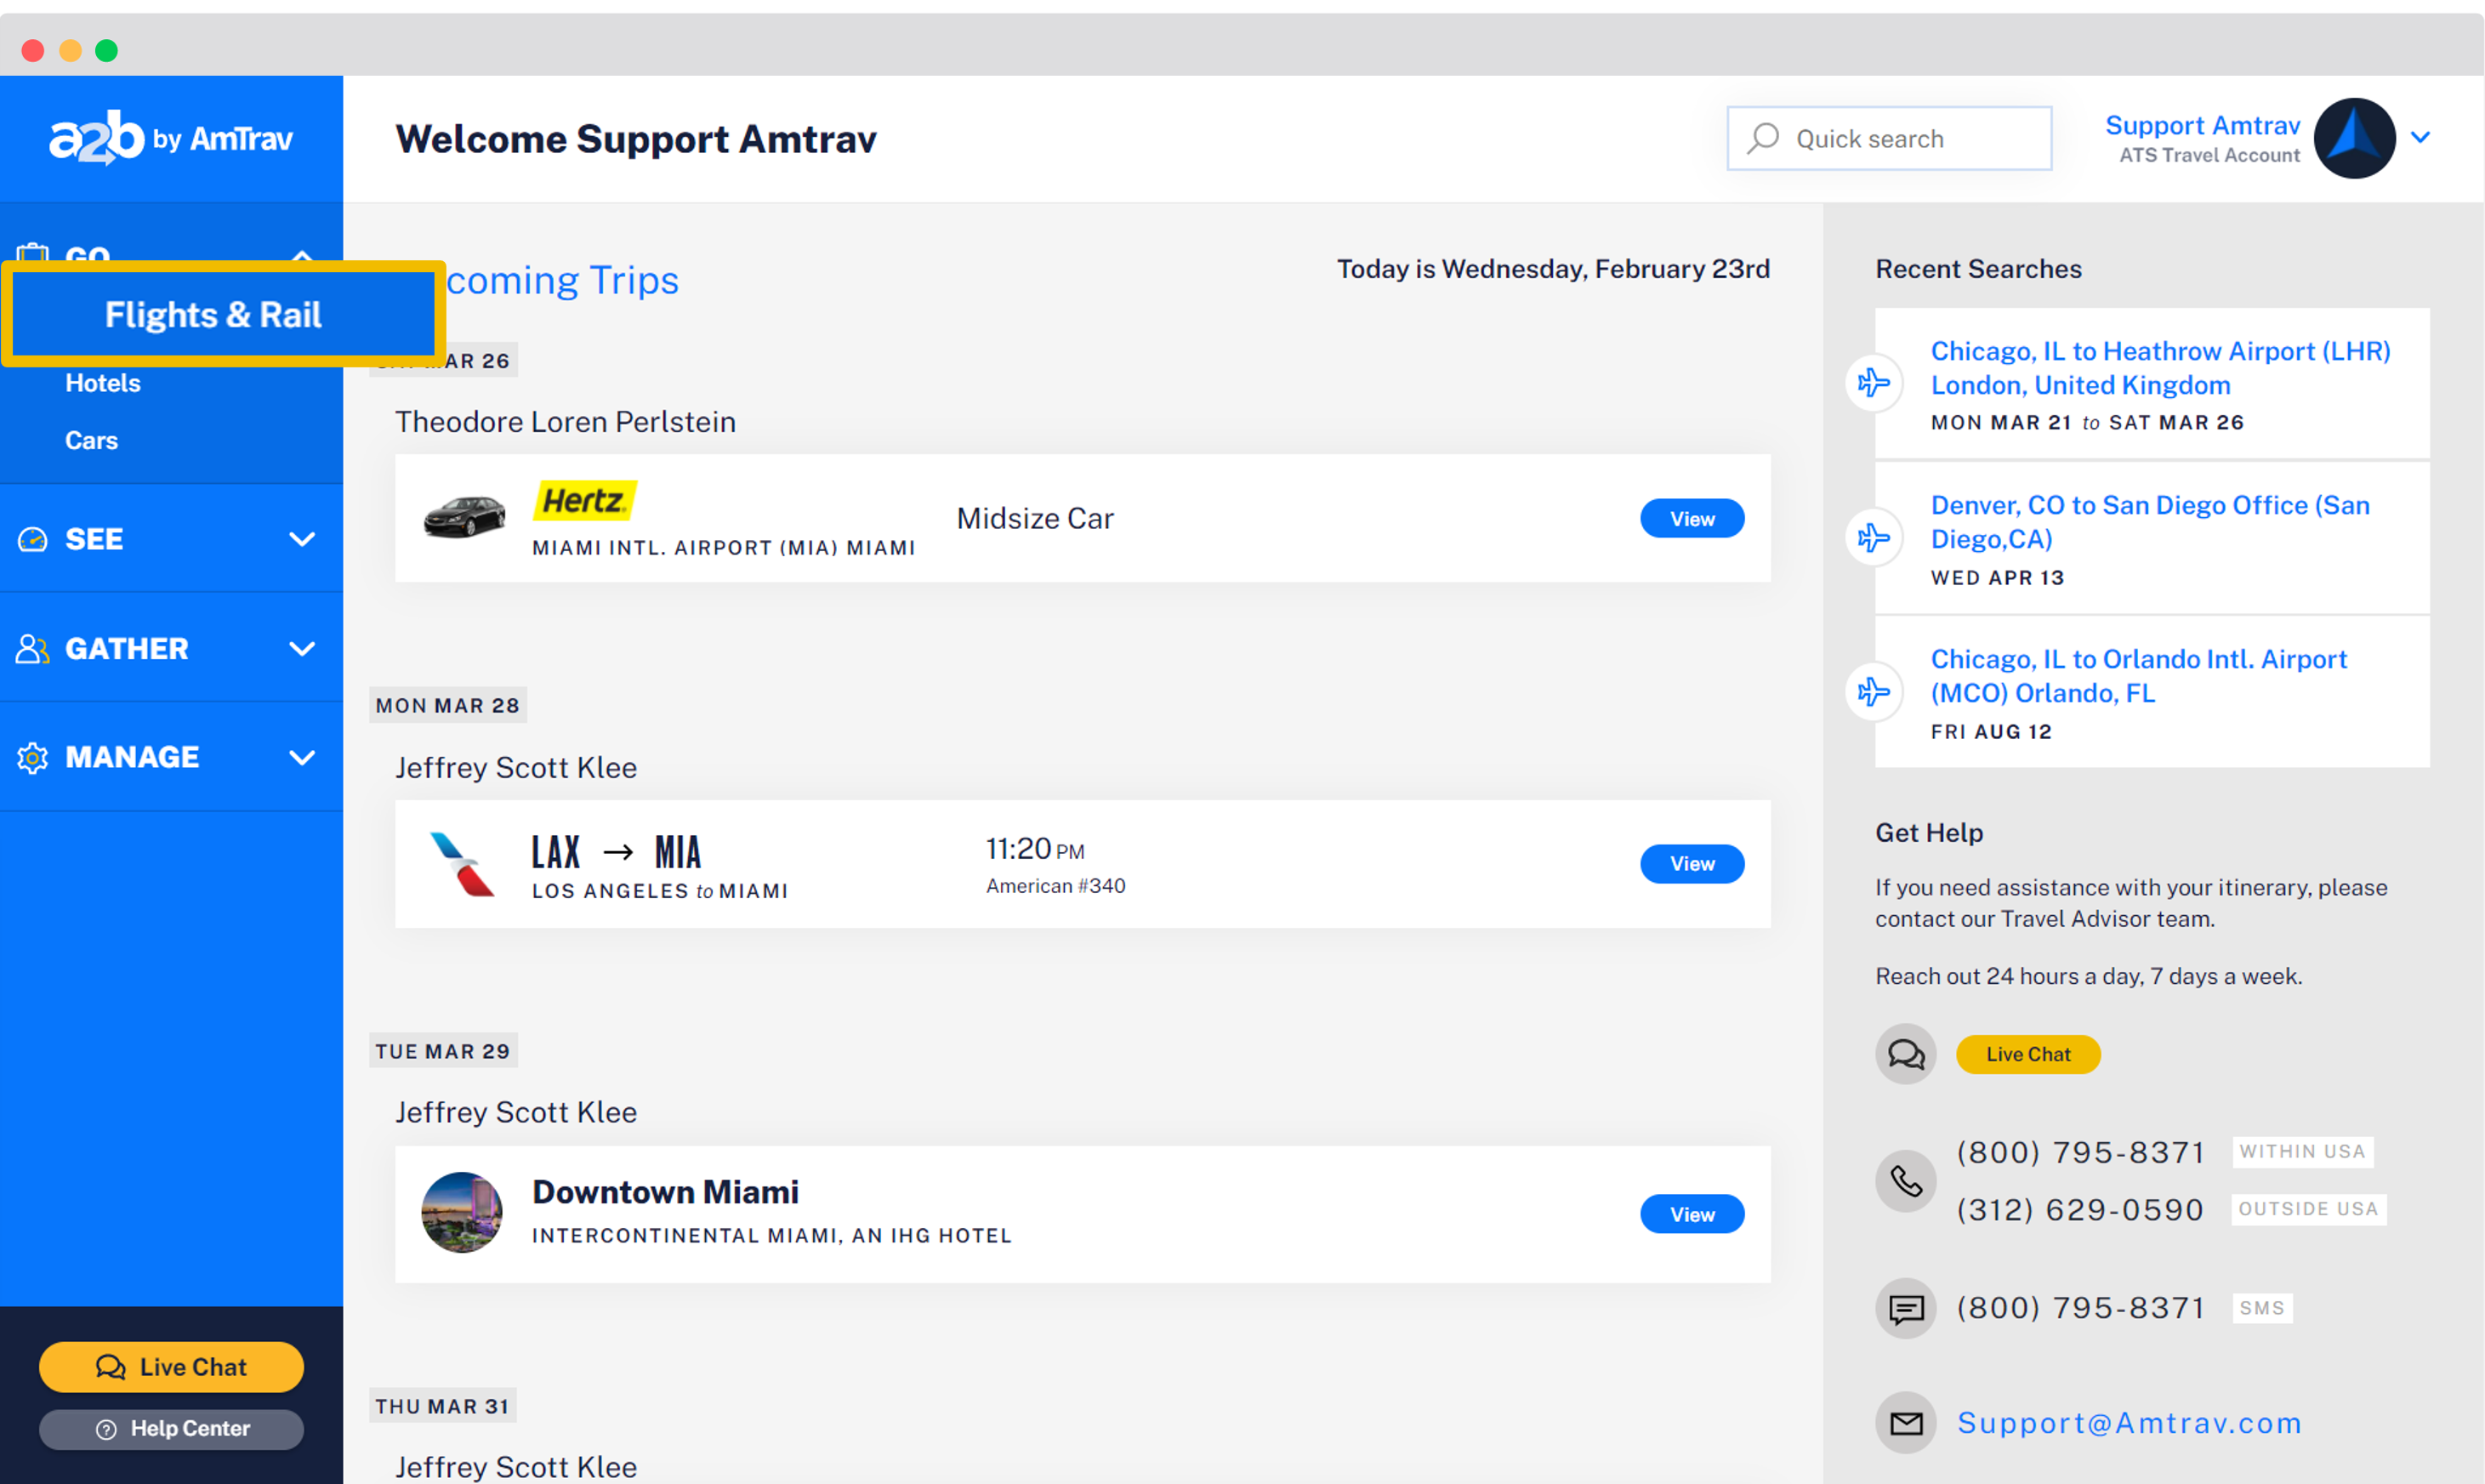The height and width of the screenshot is (1484, 2485).
Task: Open the Hotels menu item
Action: pos(103,383)
